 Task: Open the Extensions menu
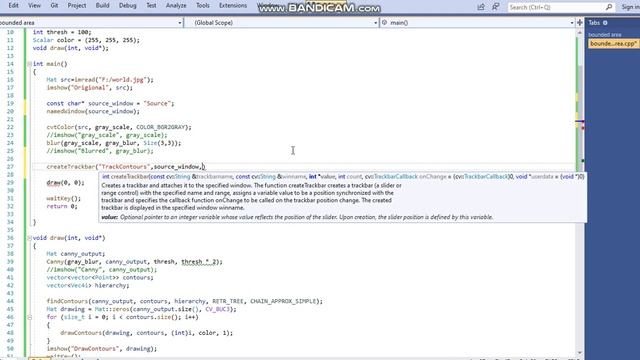233,5
